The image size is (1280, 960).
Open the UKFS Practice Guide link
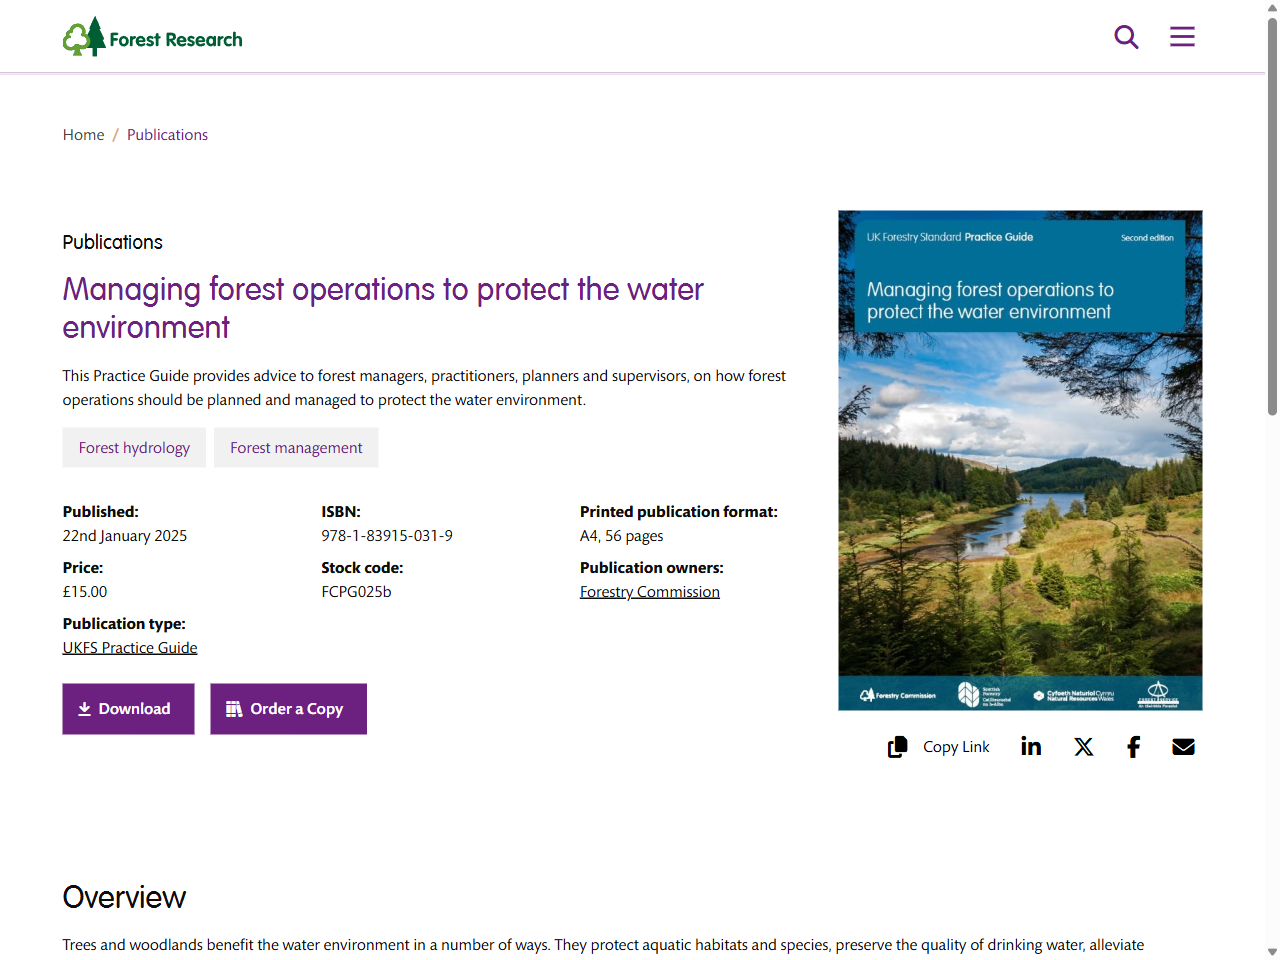point(130,647)
